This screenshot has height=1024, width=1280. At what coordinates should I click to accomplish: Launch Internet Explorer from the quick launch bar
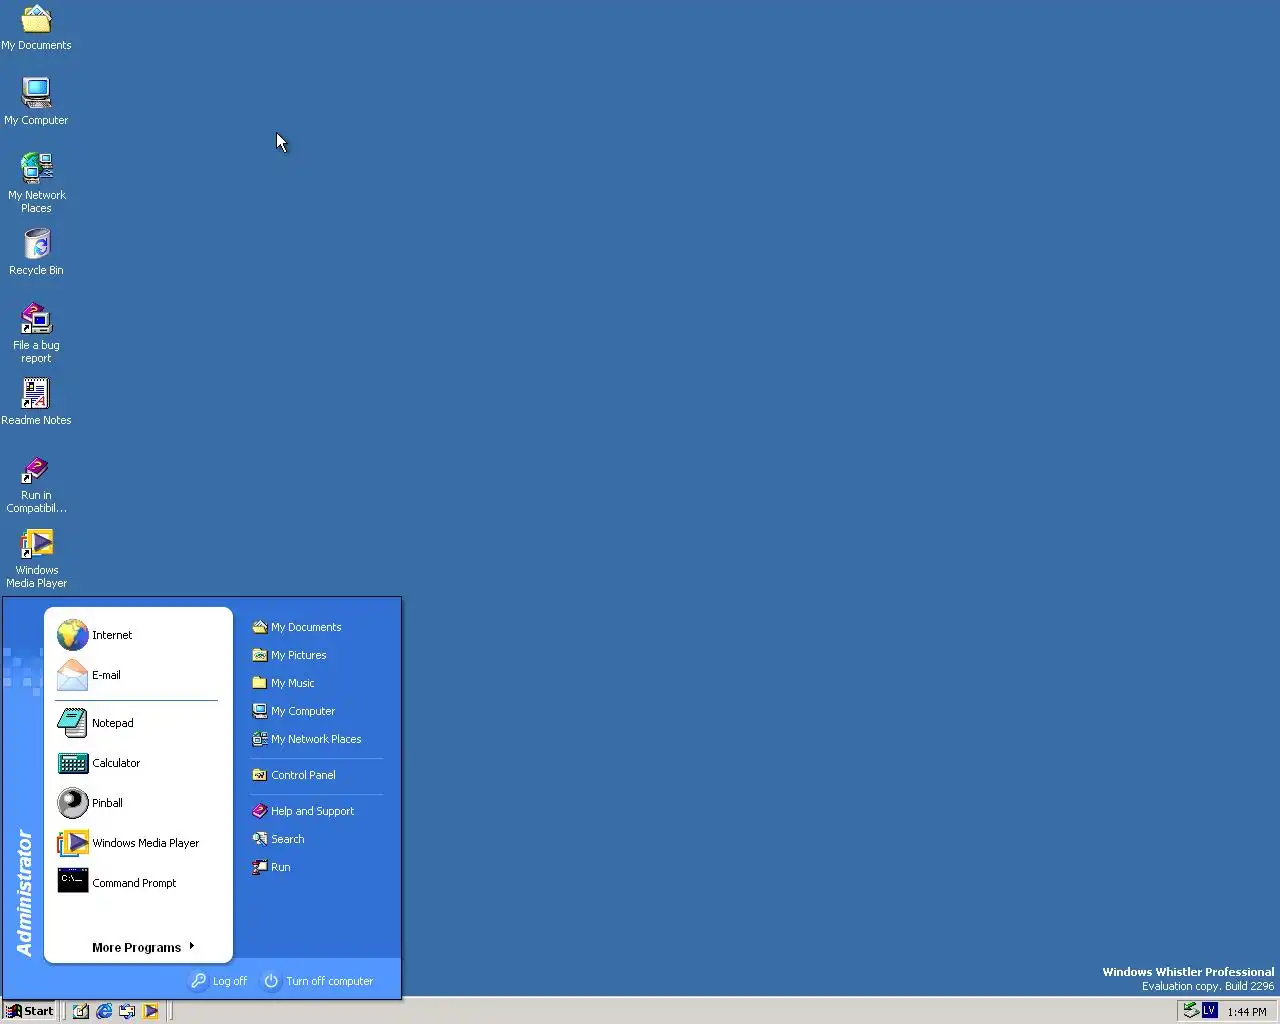pos(104,1011)
